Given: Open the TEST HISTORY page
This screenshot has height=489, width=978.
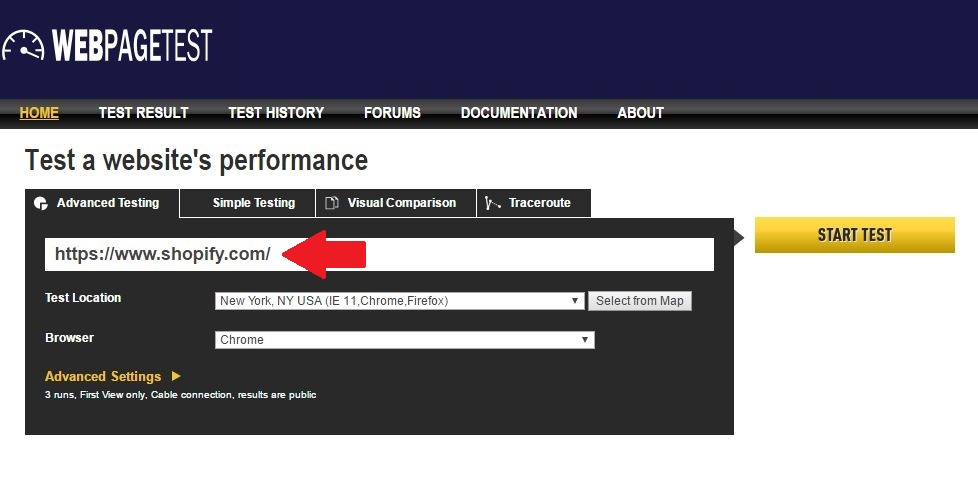Looking at the screenshot, I should [276, 113].
